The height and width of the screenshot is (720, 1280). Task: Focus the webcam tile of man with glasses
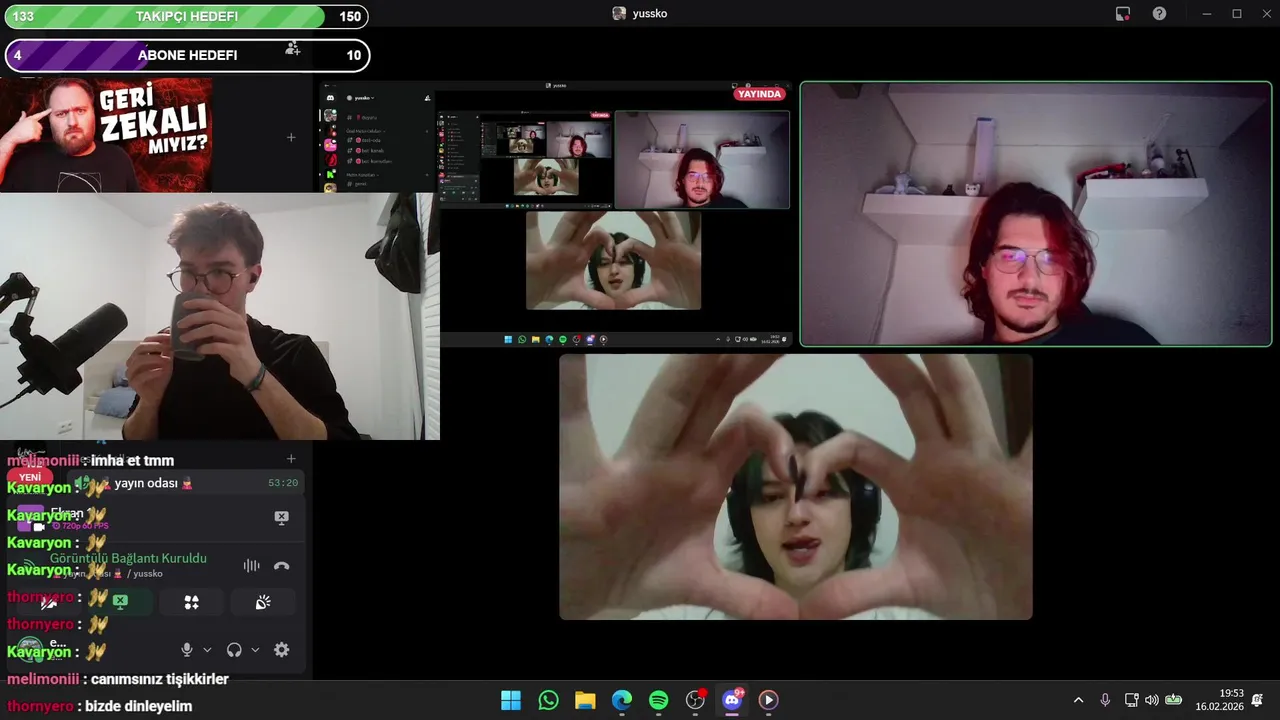pos(1036,214)
